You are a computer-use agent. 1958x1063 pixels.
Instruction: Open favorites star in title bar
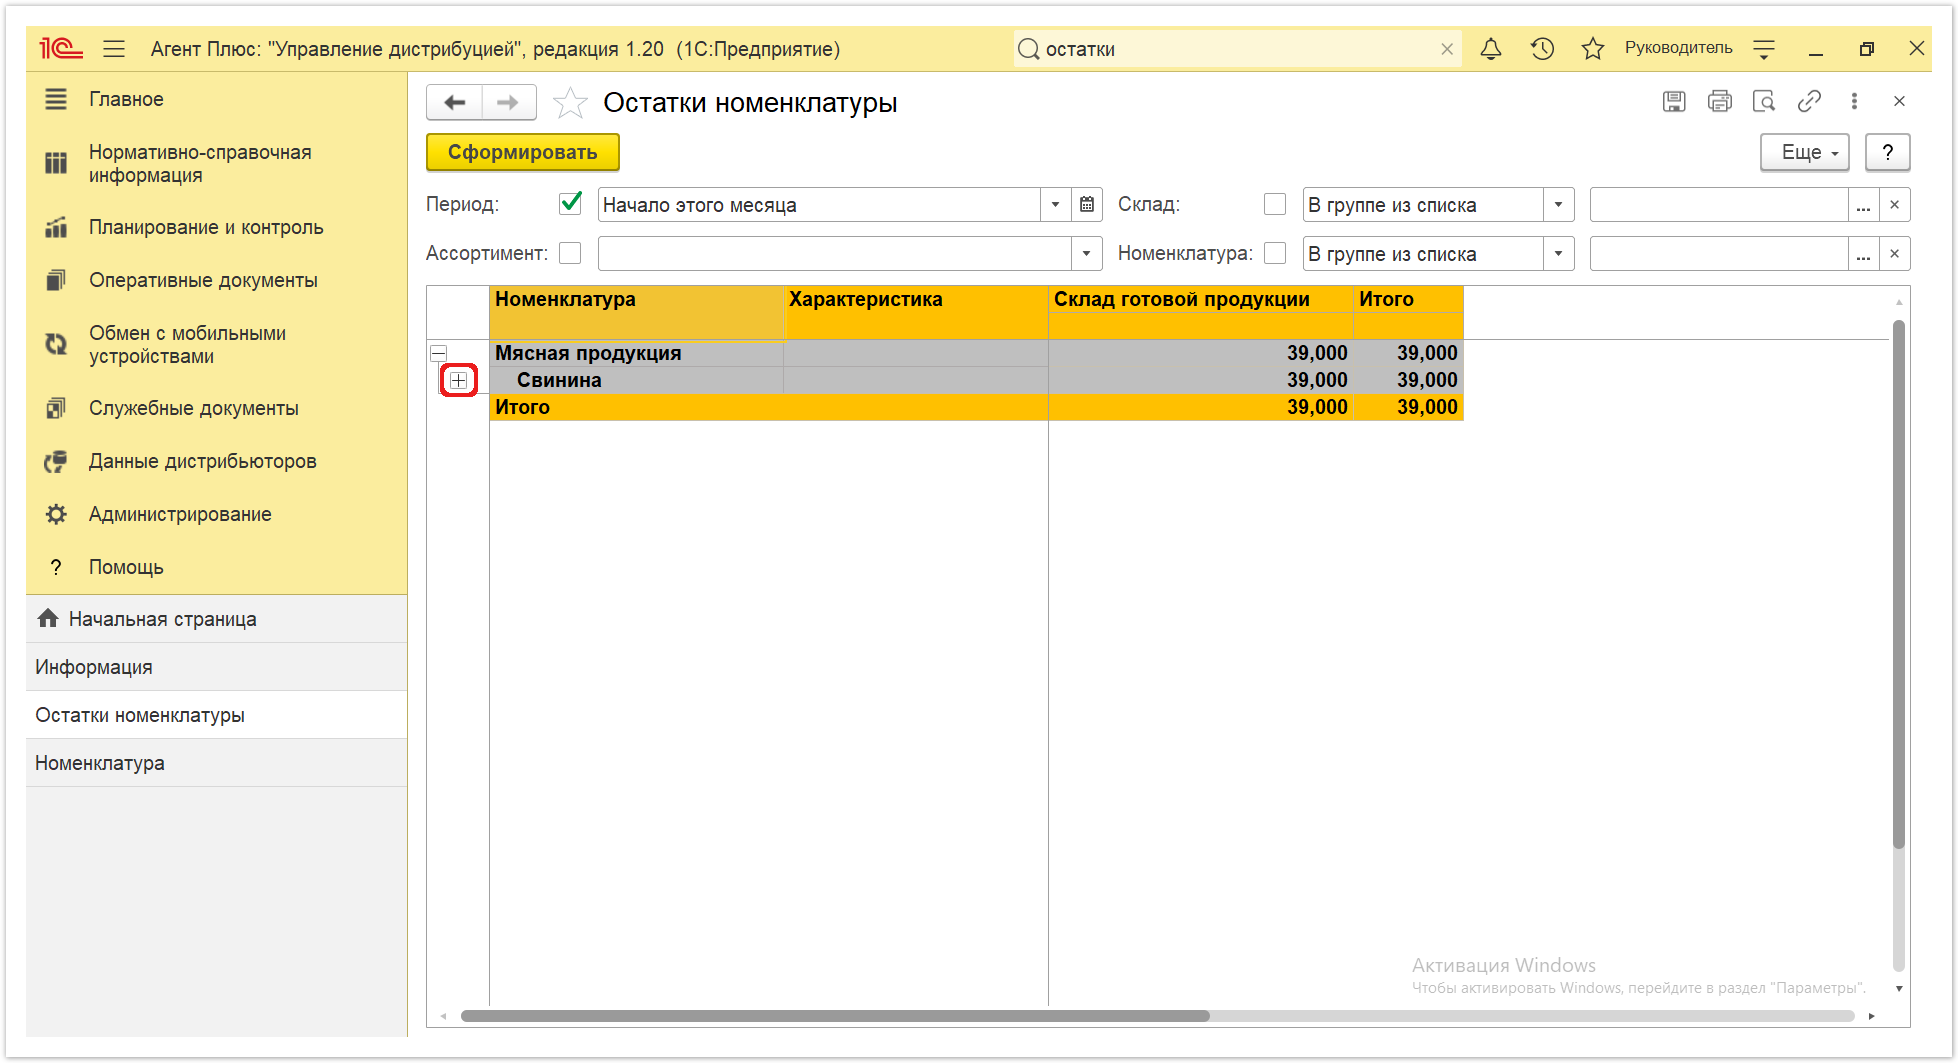(x=1593, y=48)
